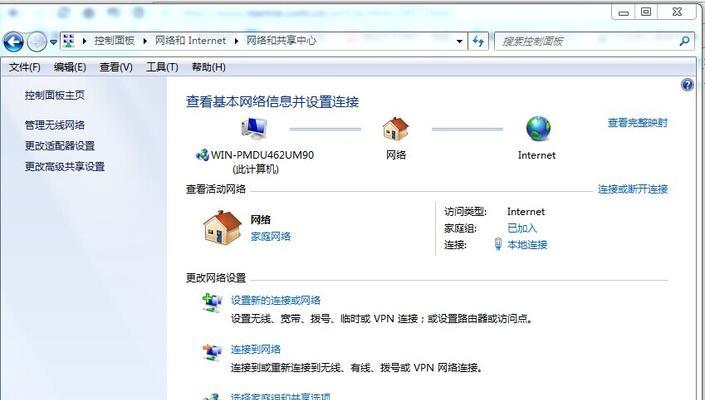Click the WIN-PMDU462UM90 computer icon
Image resolution: width=705 pixels, height=400 pixels.
point(254,129)
